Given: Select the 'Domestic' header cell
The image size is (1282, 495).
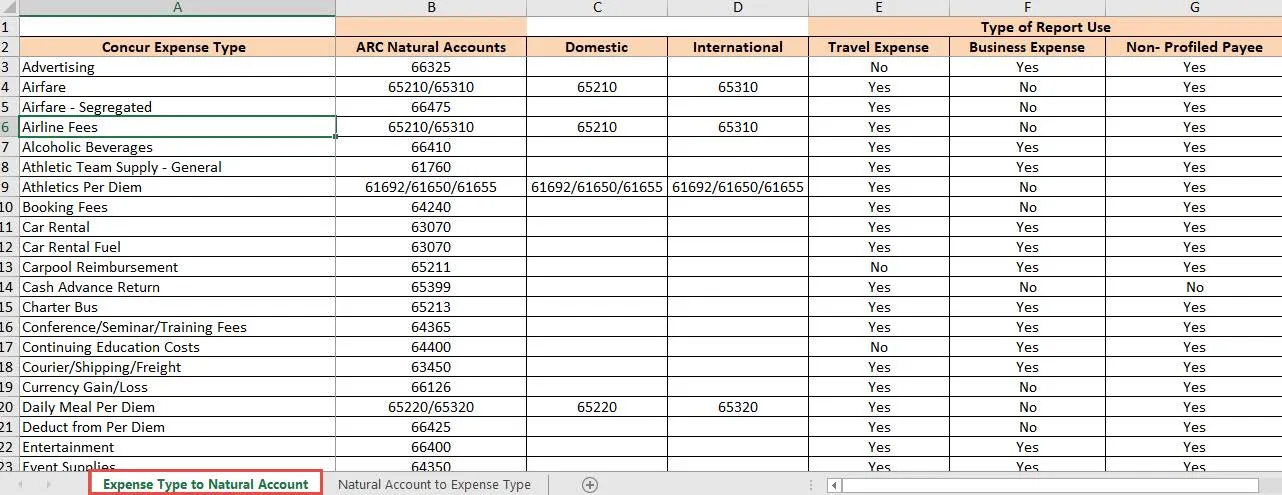Looking at the screenshot, I should click(597, 47).
